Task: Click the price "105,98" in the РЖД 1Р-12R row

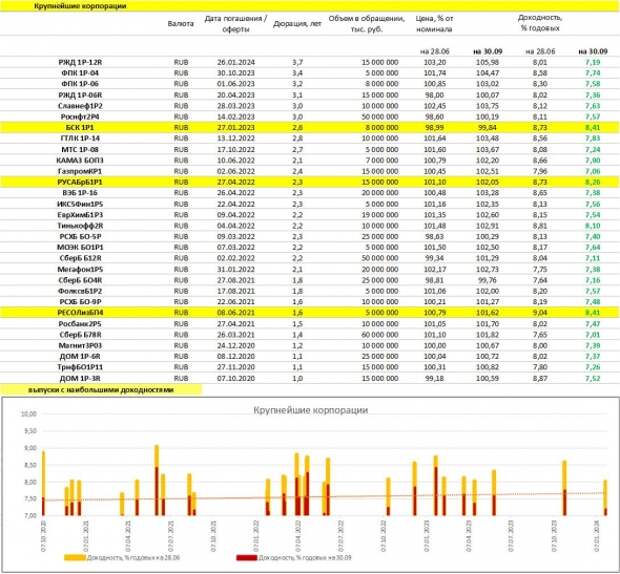Action: pos(488,62)
